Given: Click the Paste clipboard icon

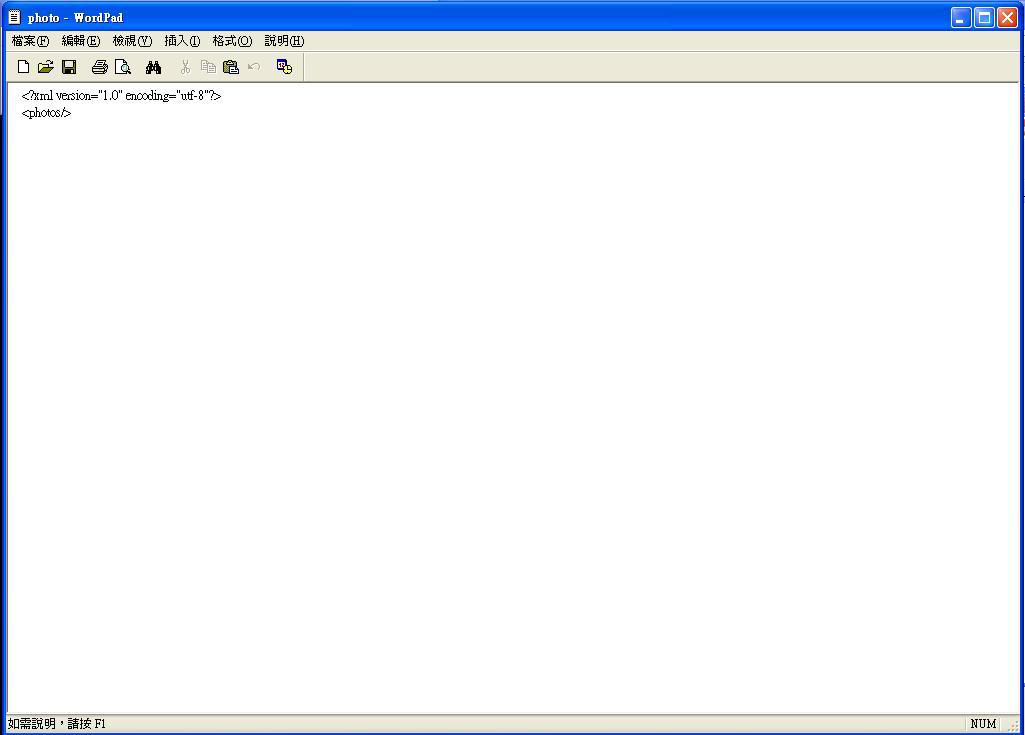Looking at the screenshot, I should [x=231, y=67].
